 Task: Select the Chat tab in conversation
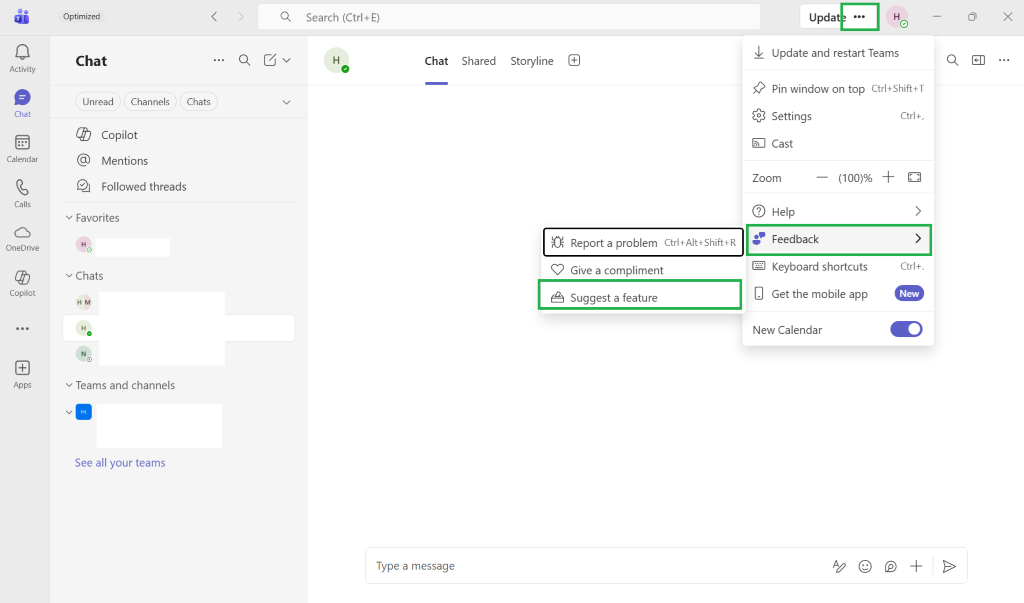point(436,61)
